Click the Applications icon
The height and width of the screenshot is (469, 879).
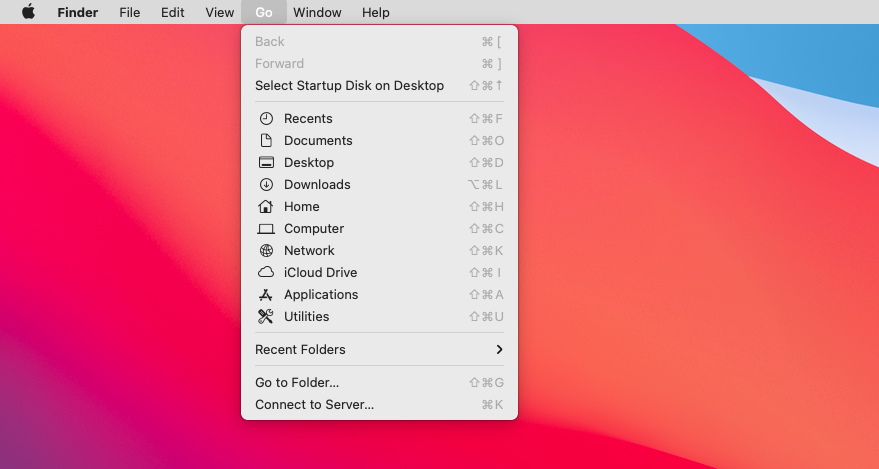(266, 295)
